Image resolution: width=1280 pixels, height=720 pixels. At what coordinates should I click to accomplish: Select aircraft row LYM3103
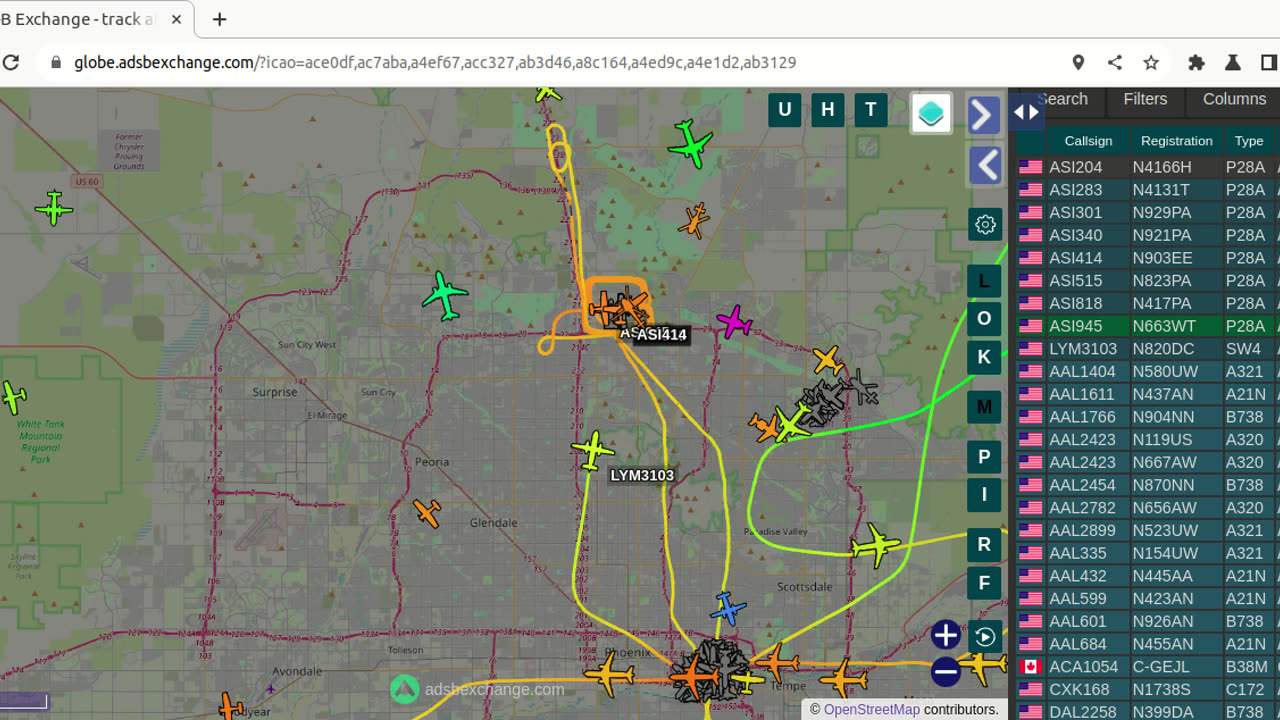click(1148, 349)
